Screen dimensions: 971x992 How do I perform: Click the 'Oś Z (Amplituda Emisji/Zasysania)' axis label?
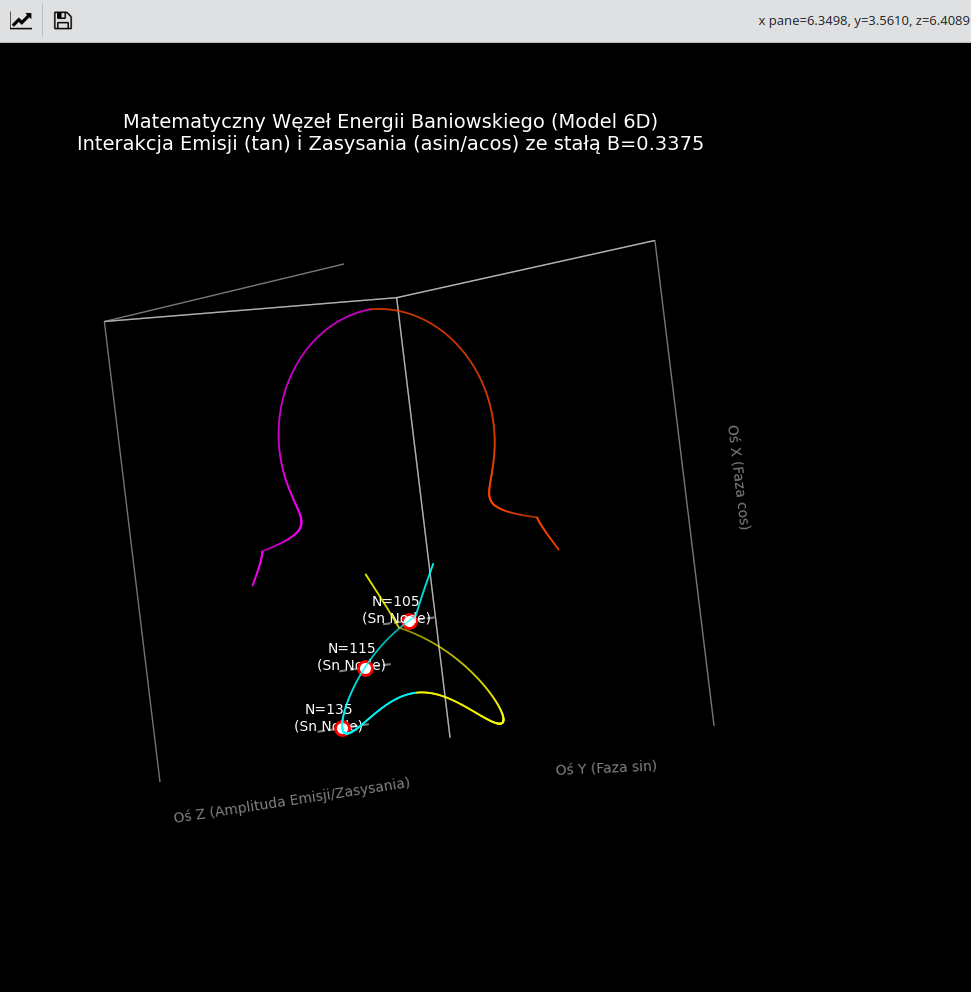(291, 800)
